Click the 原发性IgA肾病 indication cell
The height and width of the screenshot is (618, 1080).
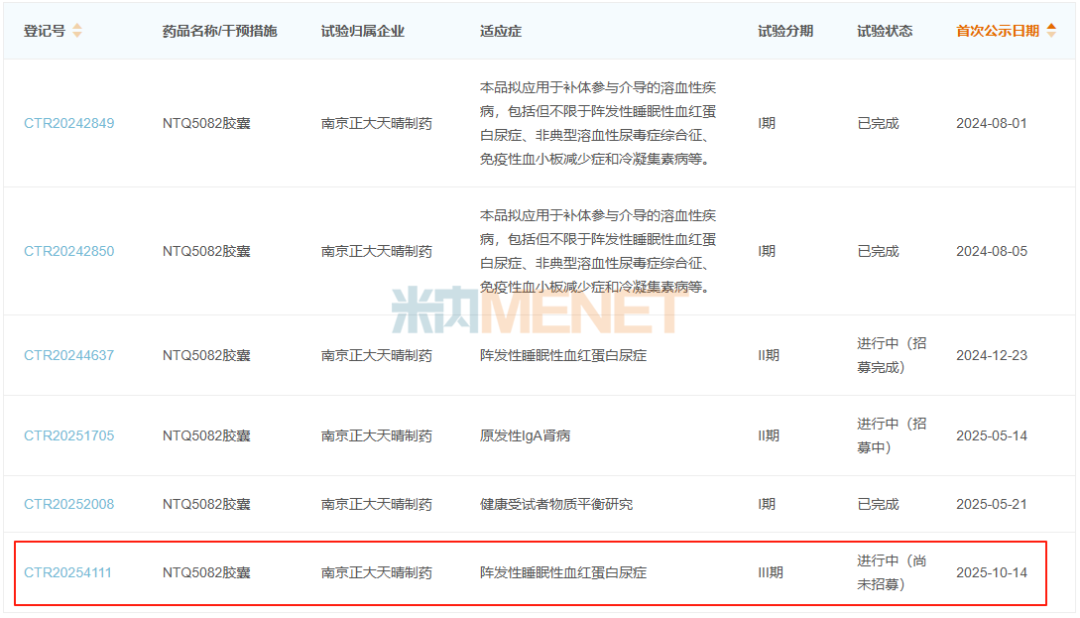525,436
